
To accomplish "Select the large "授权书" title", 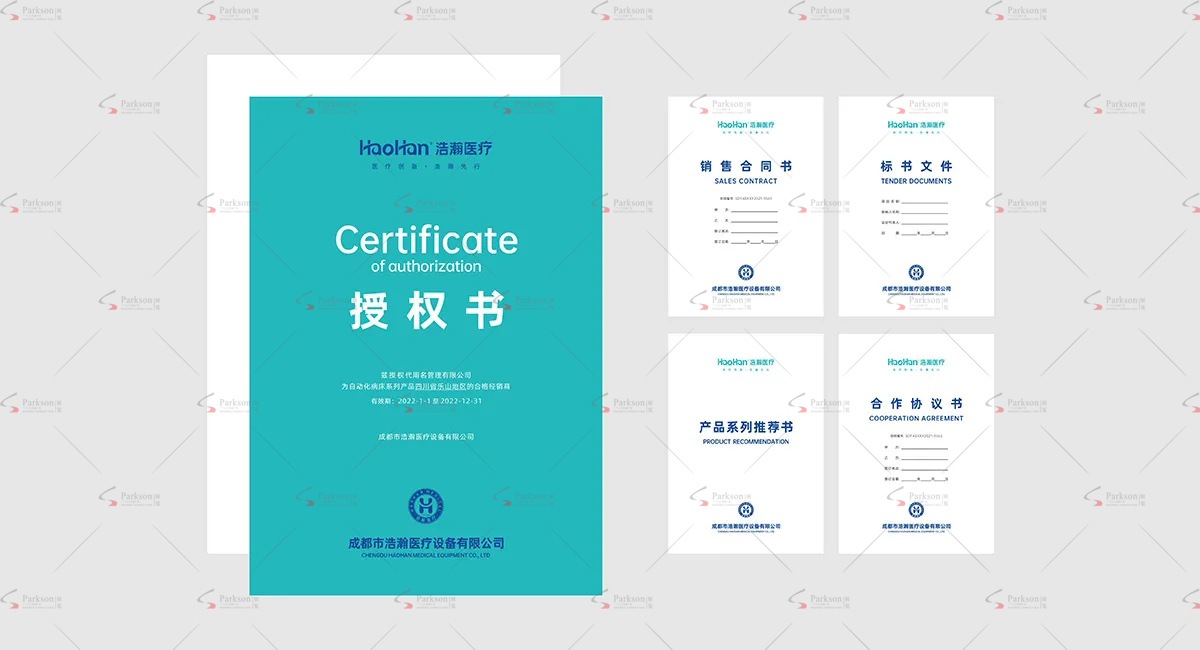I will (x=426, y=312).
